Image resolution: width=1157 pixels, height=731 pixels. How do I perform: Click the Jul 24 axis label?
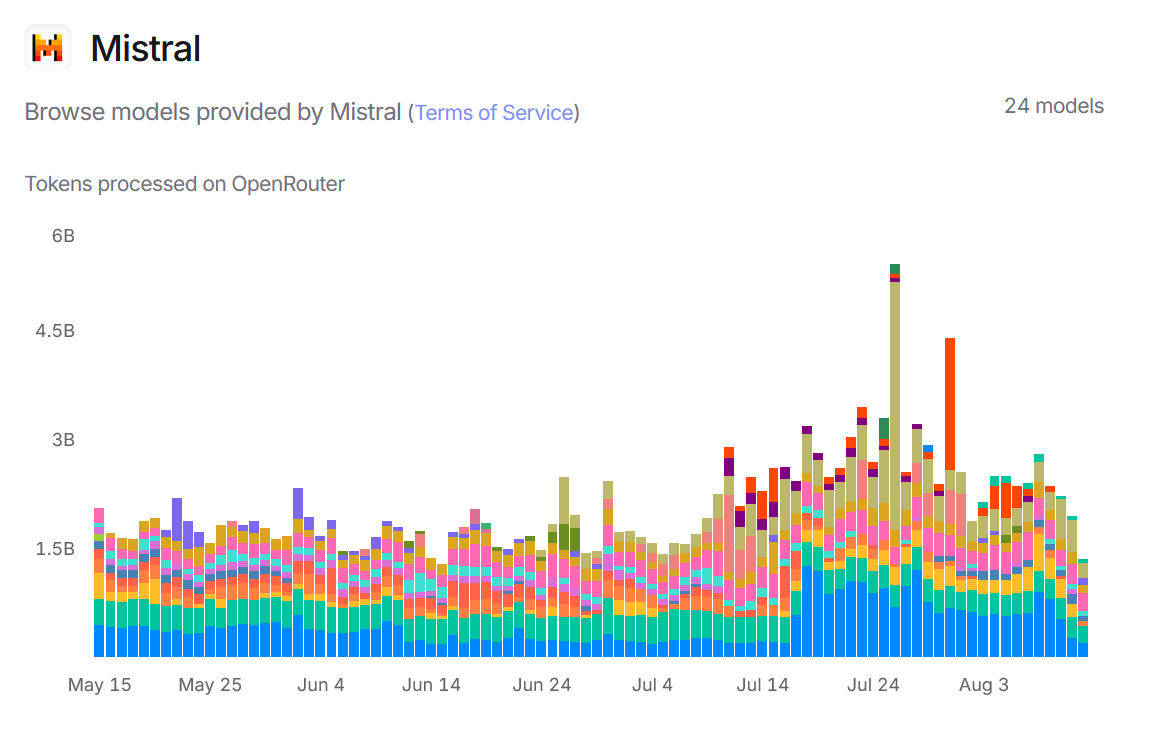(x=874, y=685)
